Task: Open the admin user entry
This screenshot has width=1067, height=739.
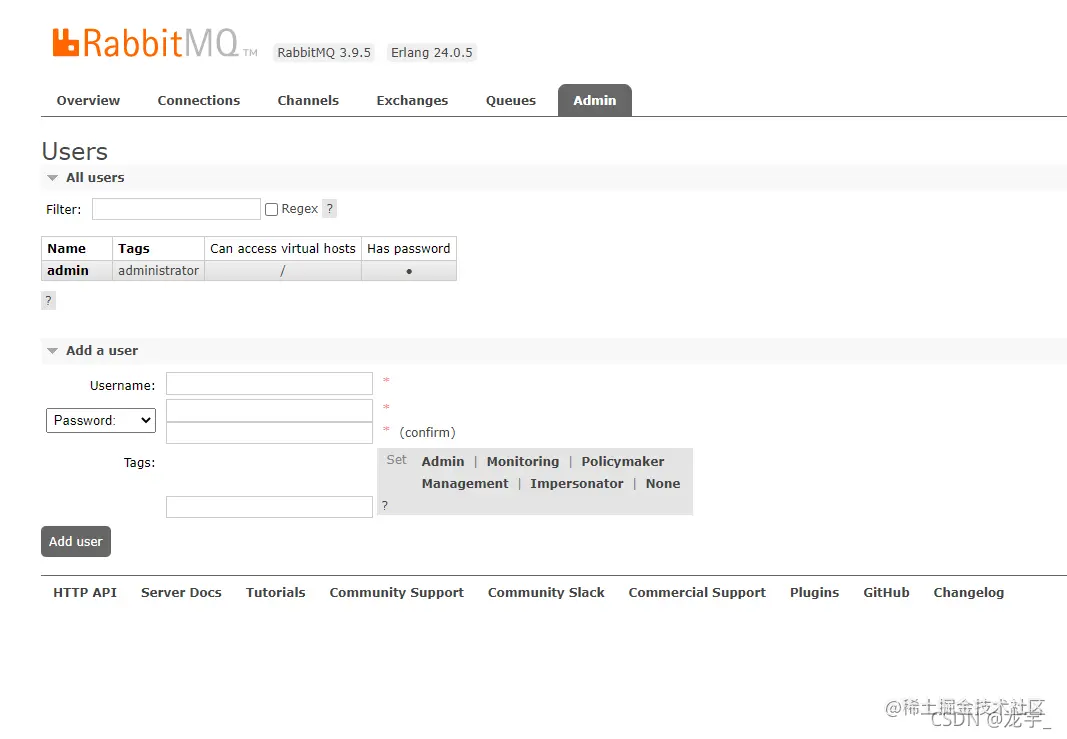Action: click(68, 271)
